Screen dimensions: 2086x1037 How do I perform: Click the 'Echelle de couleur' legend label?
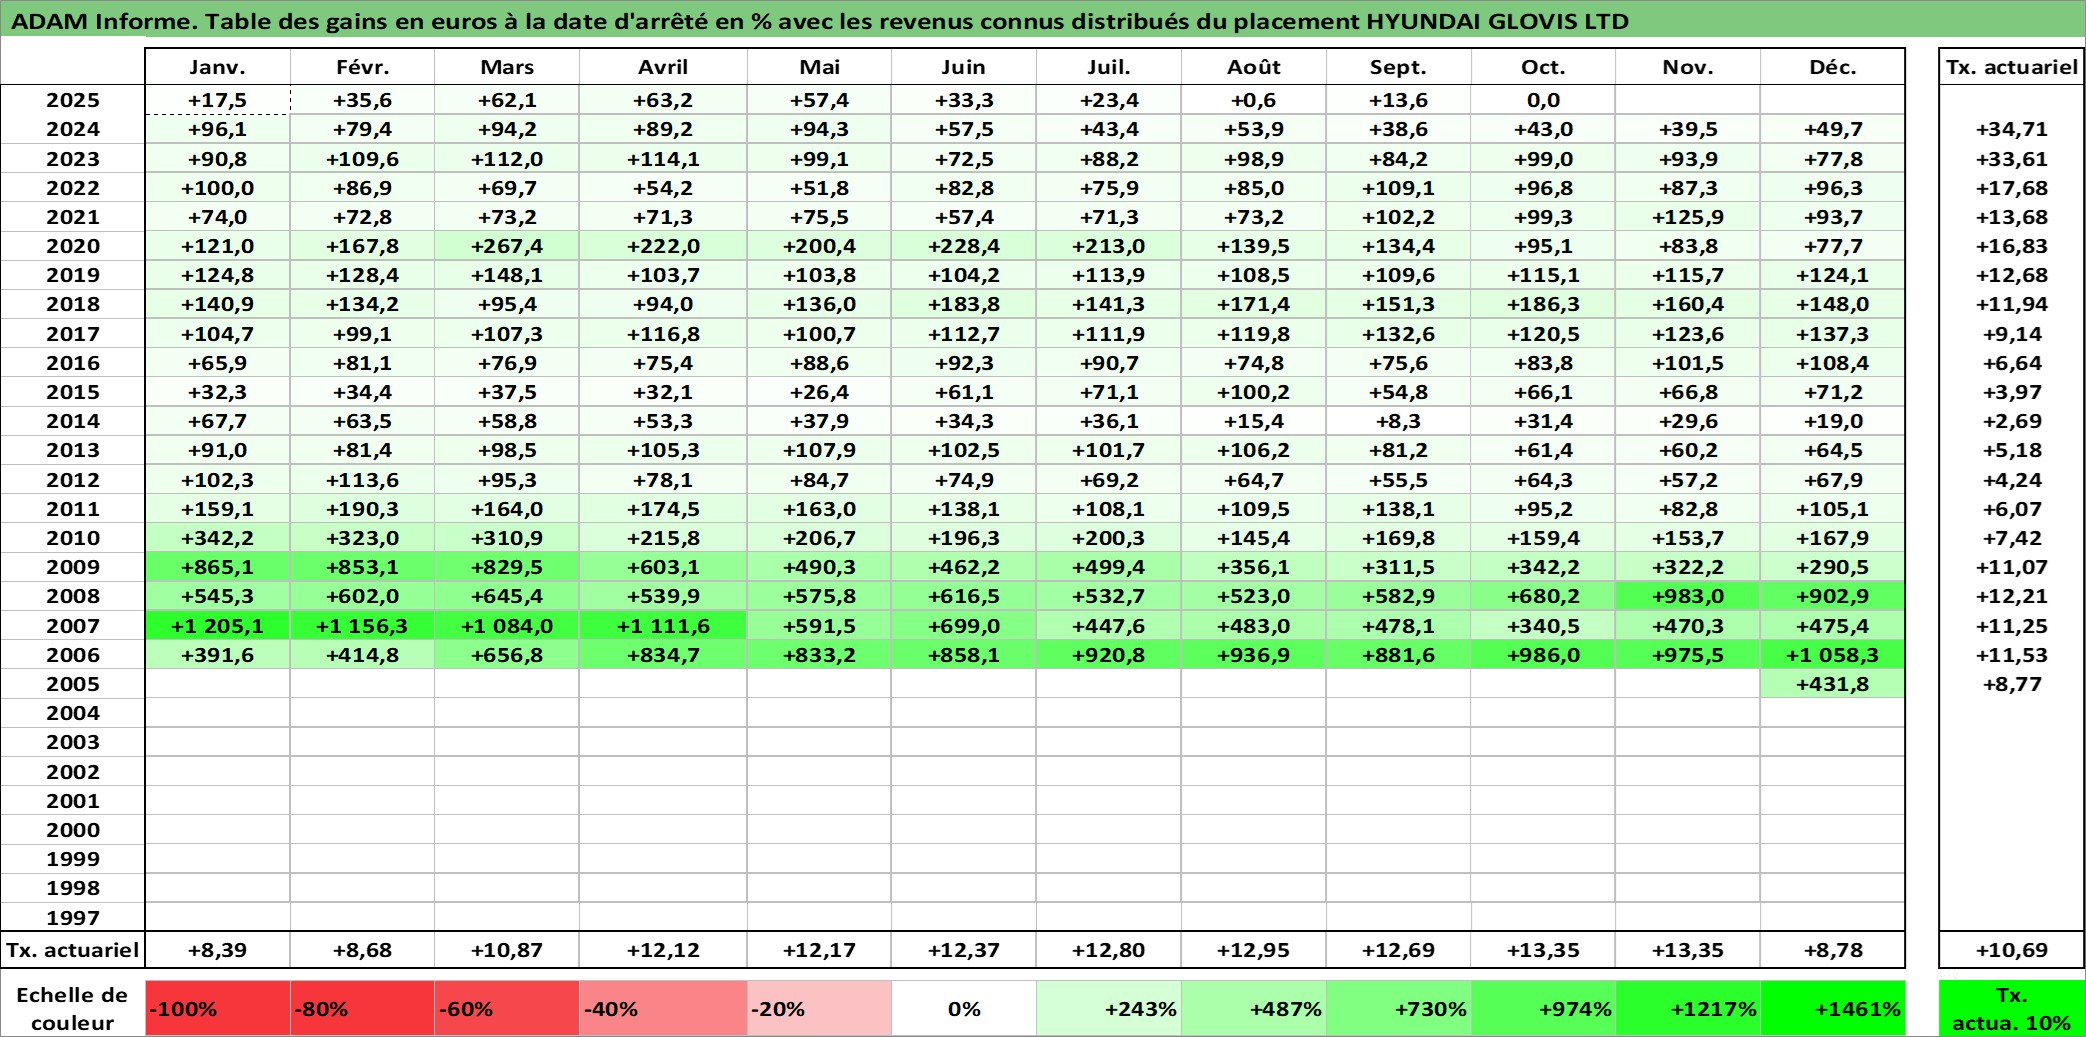[73, 1008]
